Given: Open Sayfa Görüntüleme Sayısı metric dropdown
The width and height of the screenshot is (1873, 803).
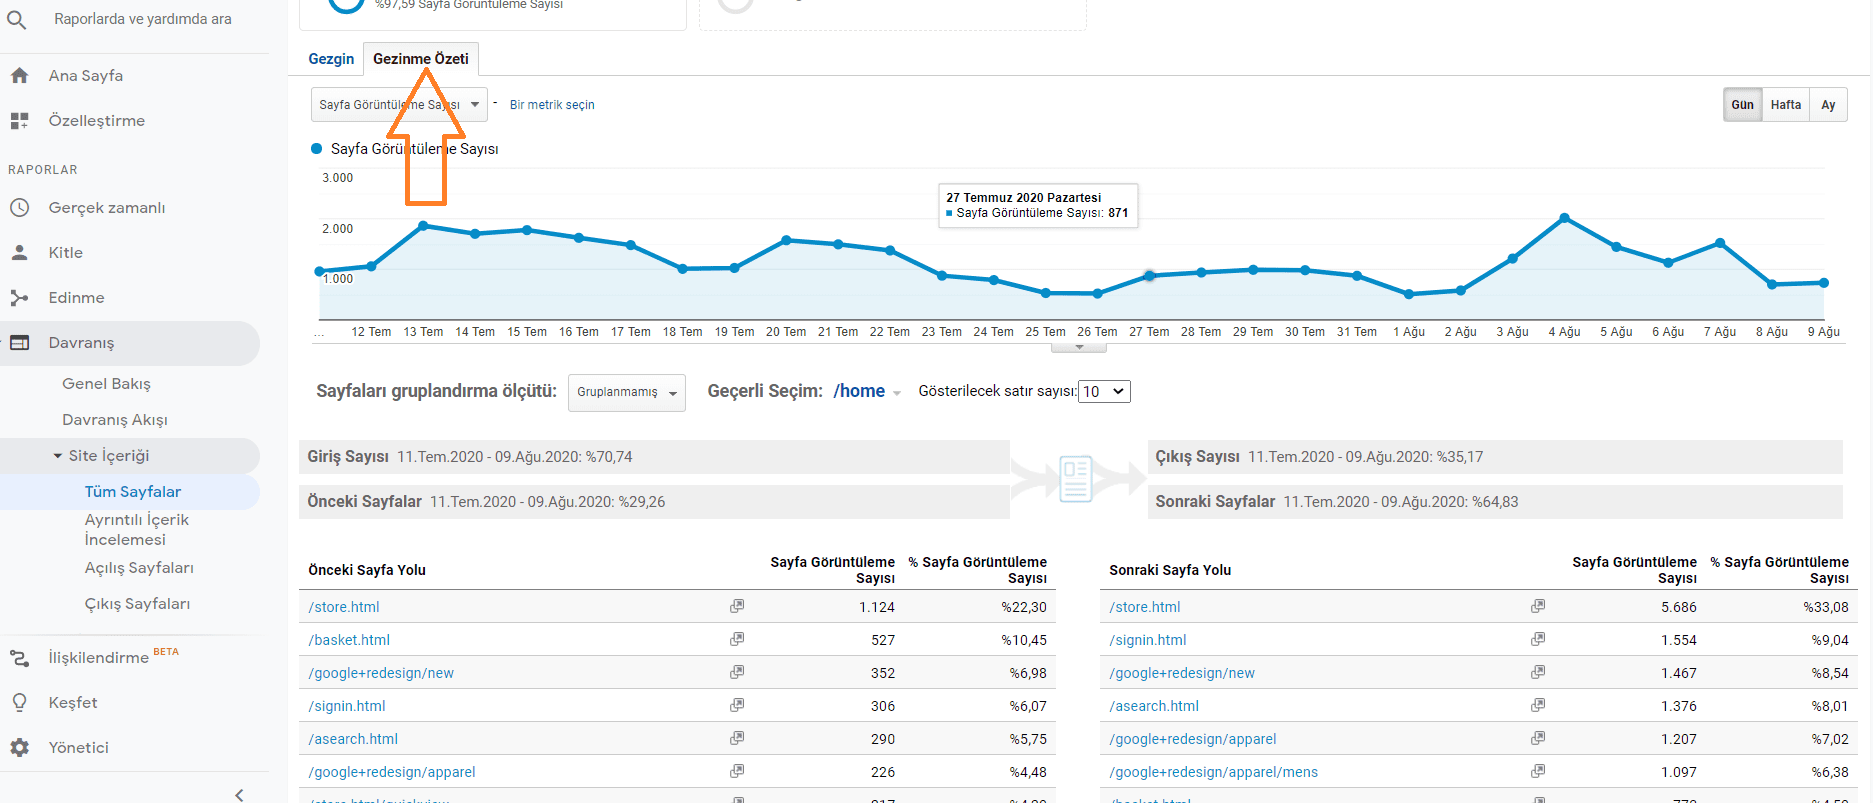Looking at the screenshot, I should pyautogui.click(x=399, y=105).
